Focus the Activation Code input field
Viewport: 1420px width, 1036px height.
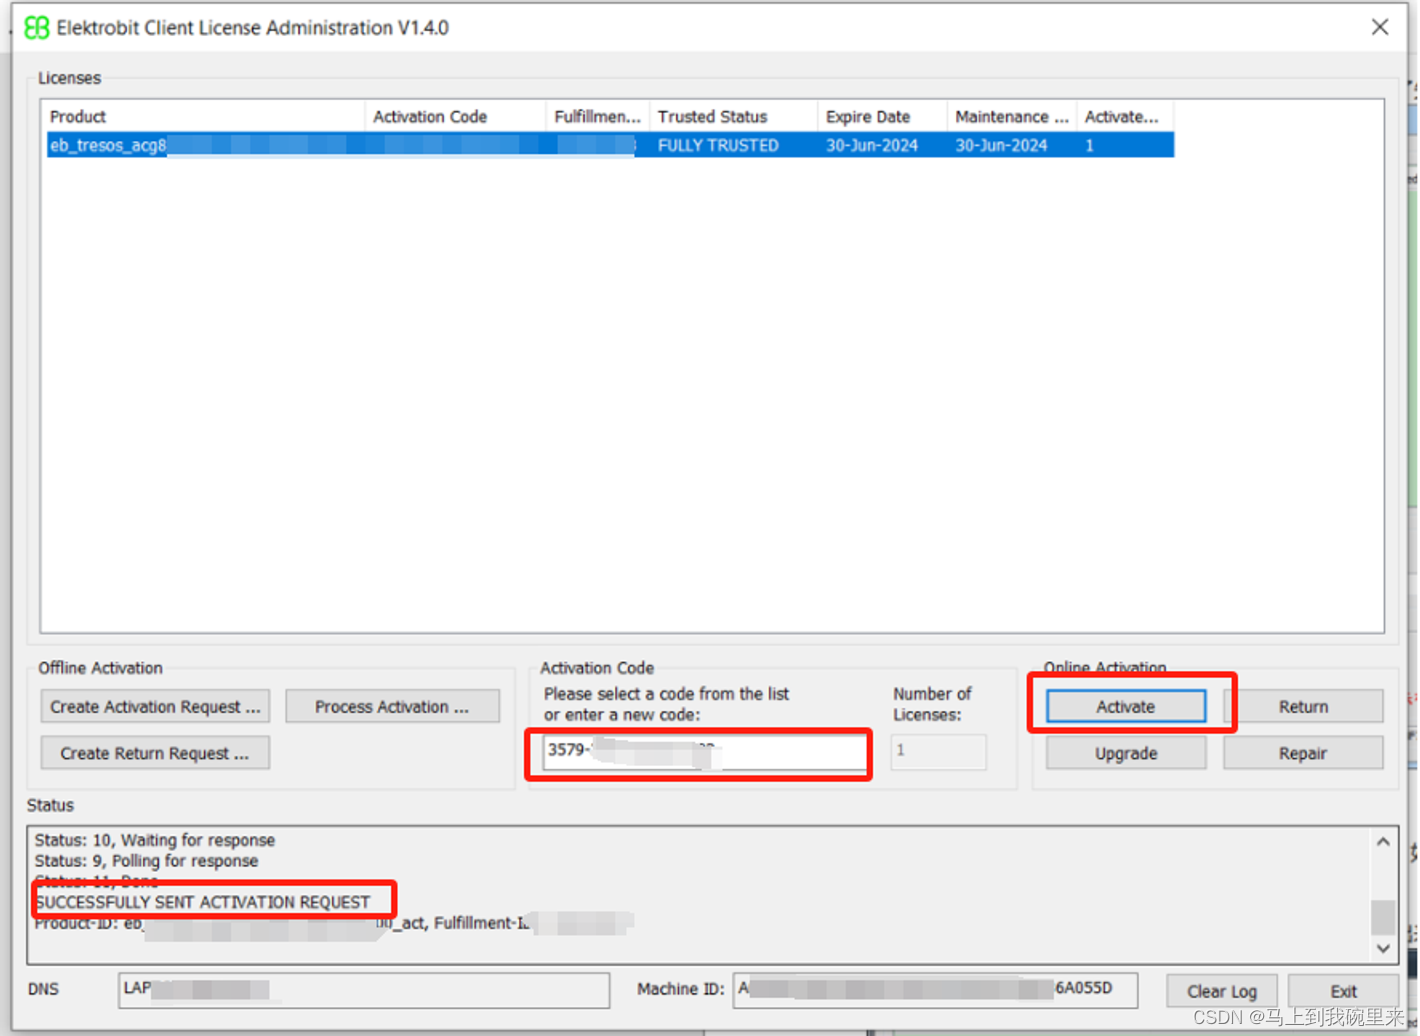point(704,752)
